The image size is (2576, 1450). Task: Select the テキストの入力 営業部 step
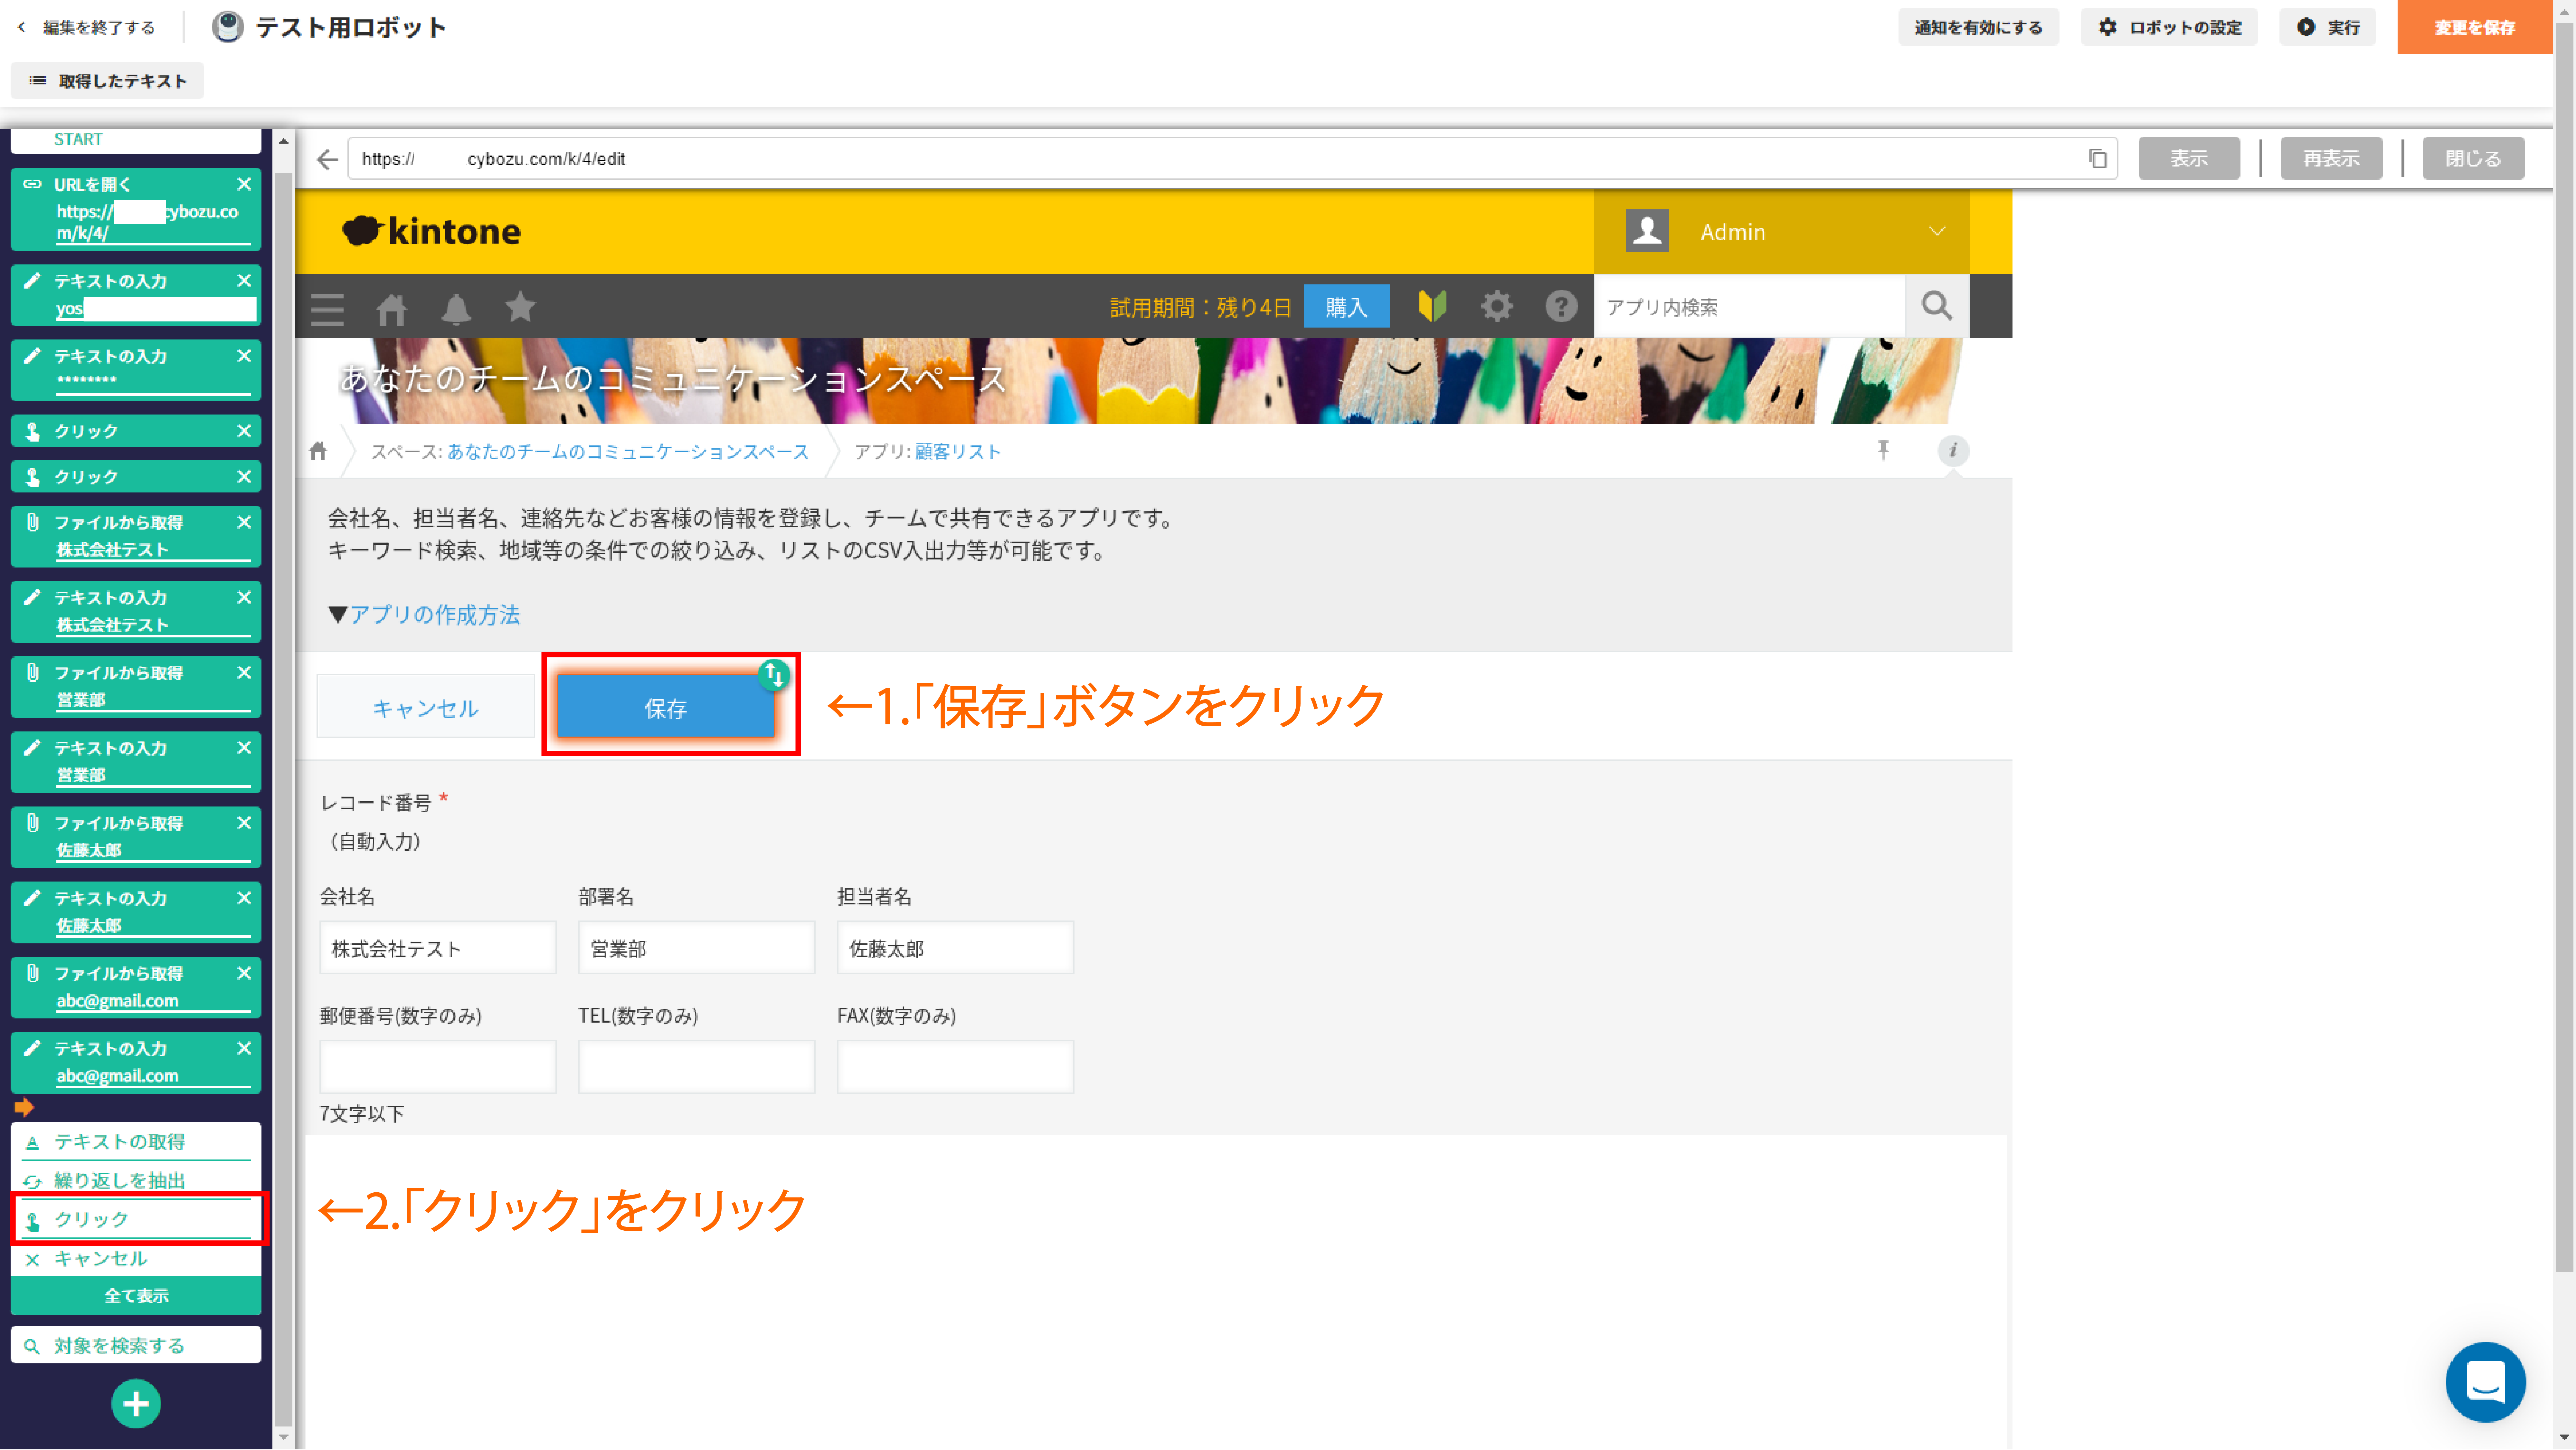coord(136,762)
